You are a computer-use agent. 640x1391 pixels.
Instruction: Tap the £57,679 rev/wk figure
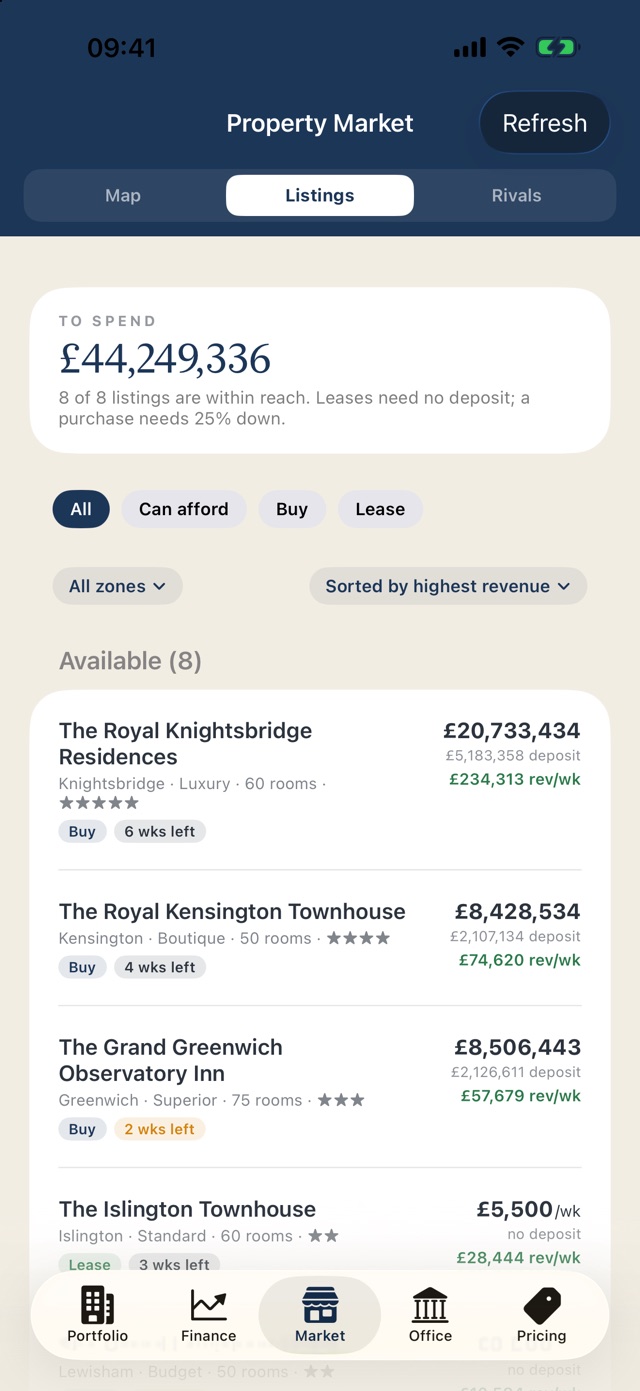tap(521, 1096)
